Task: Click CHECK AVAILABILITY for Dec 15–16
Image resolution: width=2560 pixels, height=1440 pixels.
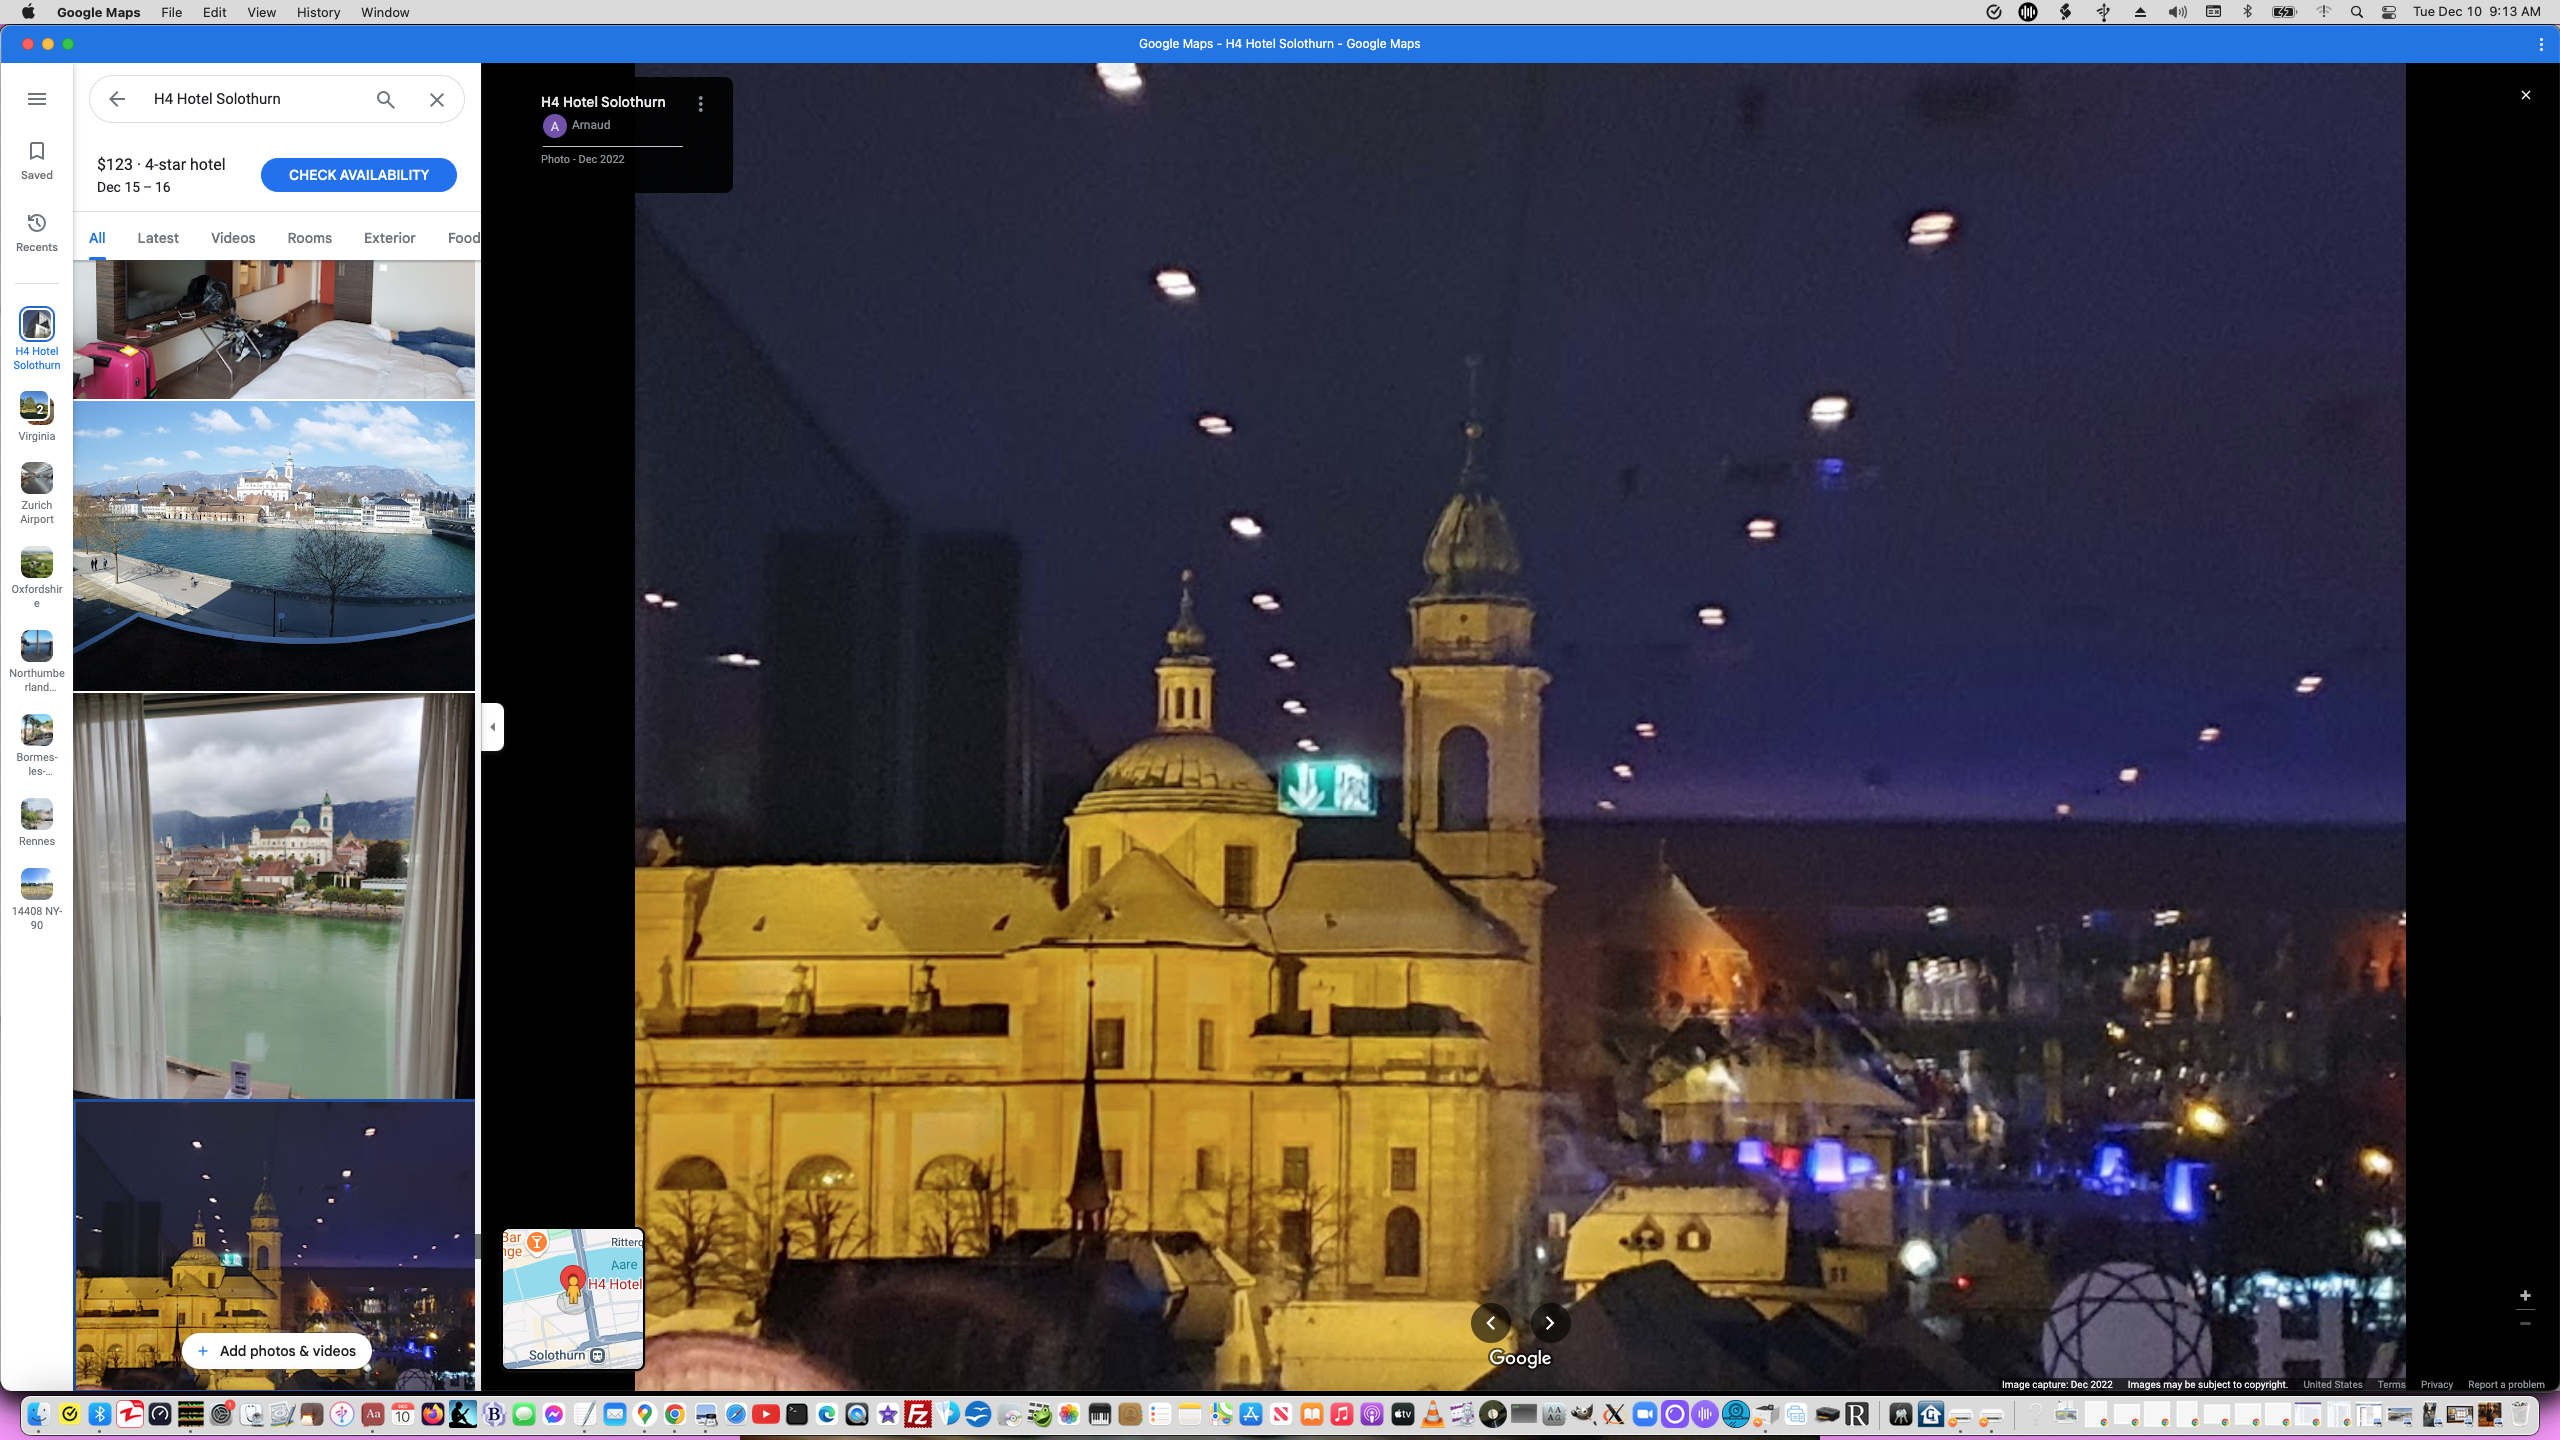Action: click(x=358, y=174)
